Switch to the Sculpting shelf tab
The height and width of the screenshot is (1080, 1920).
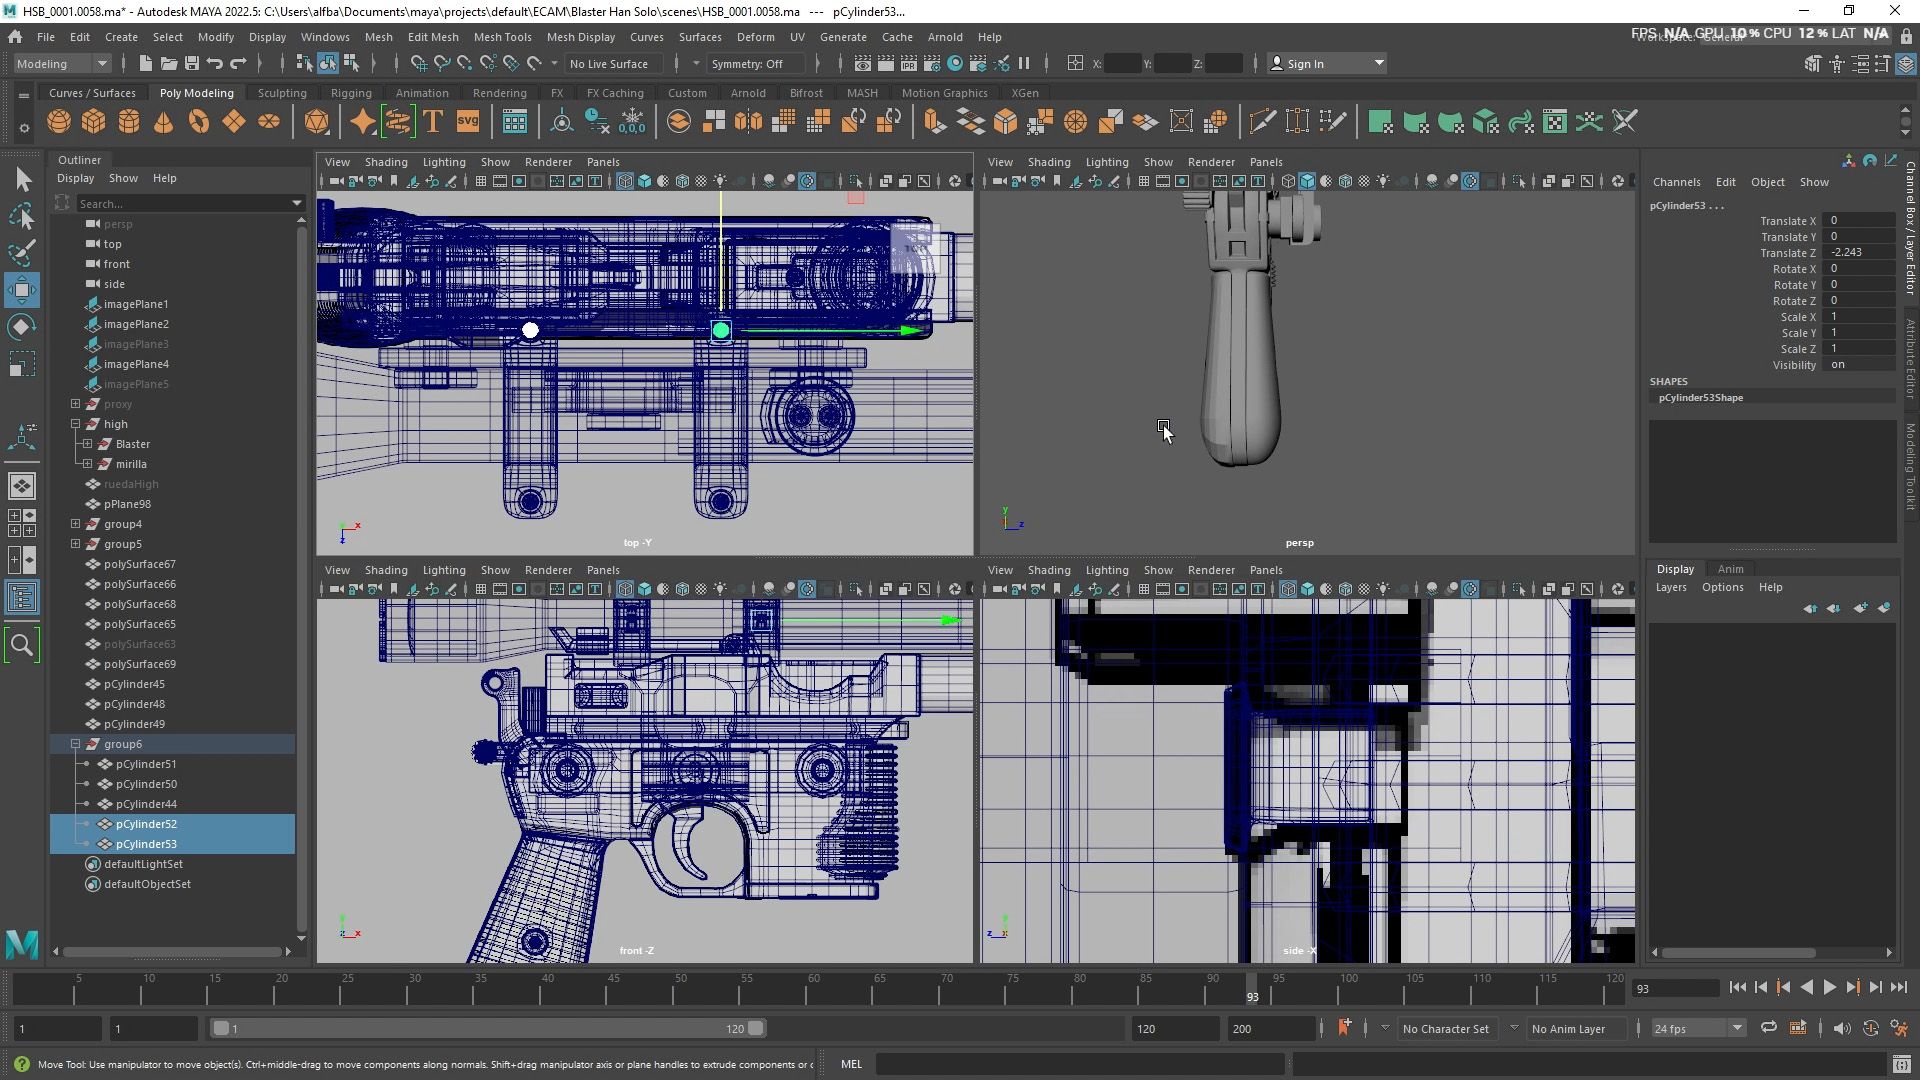(x=282, y=93)
